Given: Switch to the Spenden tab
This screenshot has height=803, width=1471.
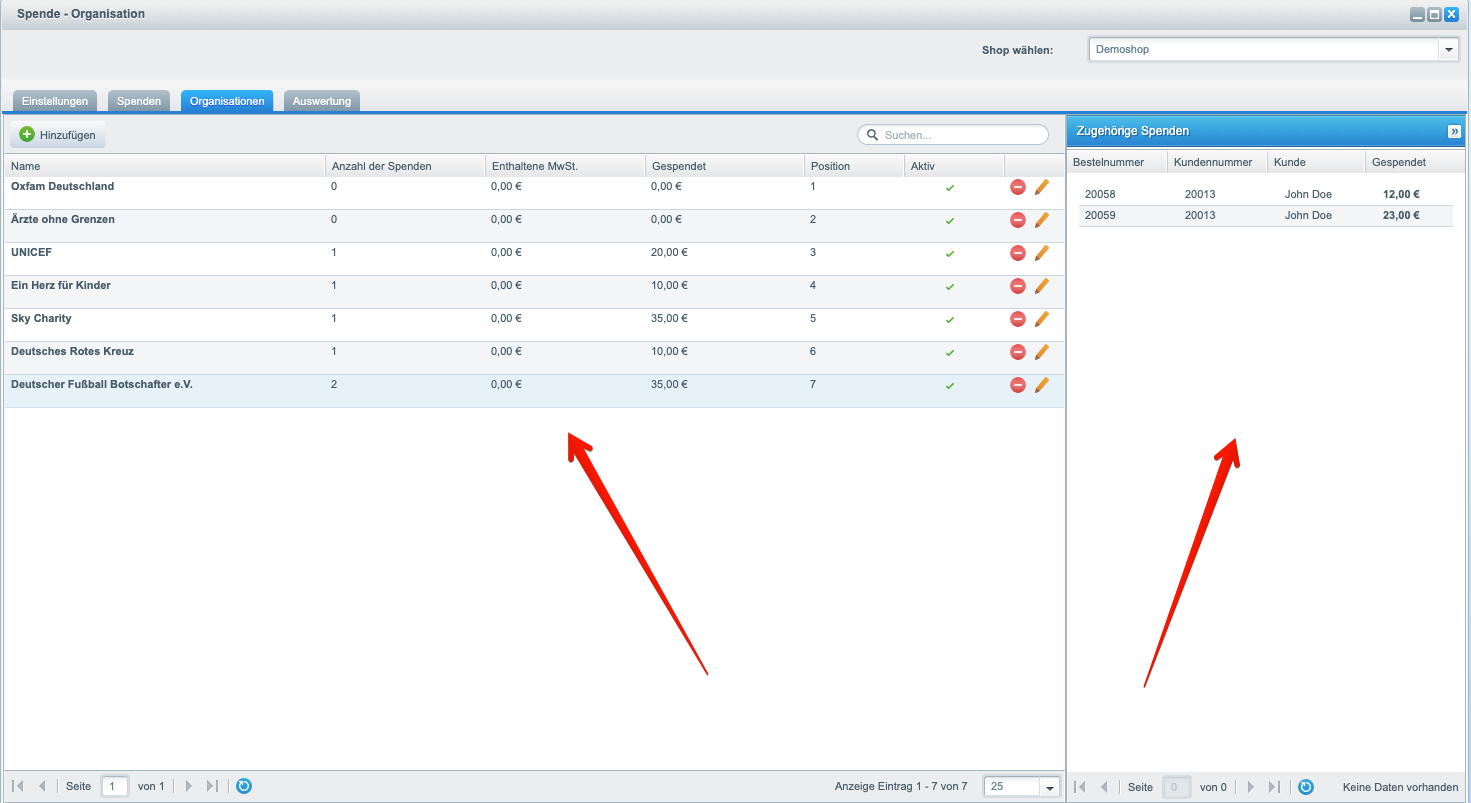Looking at the screenshot, I should (x=138, y=101).
